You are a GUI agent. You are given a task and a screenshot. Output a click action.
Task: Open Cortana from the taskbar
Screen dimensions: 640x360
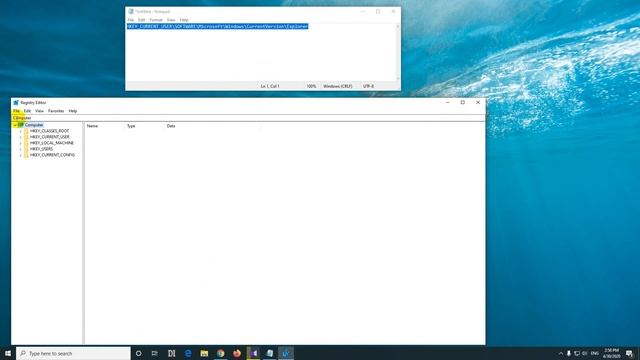point(138,353)
